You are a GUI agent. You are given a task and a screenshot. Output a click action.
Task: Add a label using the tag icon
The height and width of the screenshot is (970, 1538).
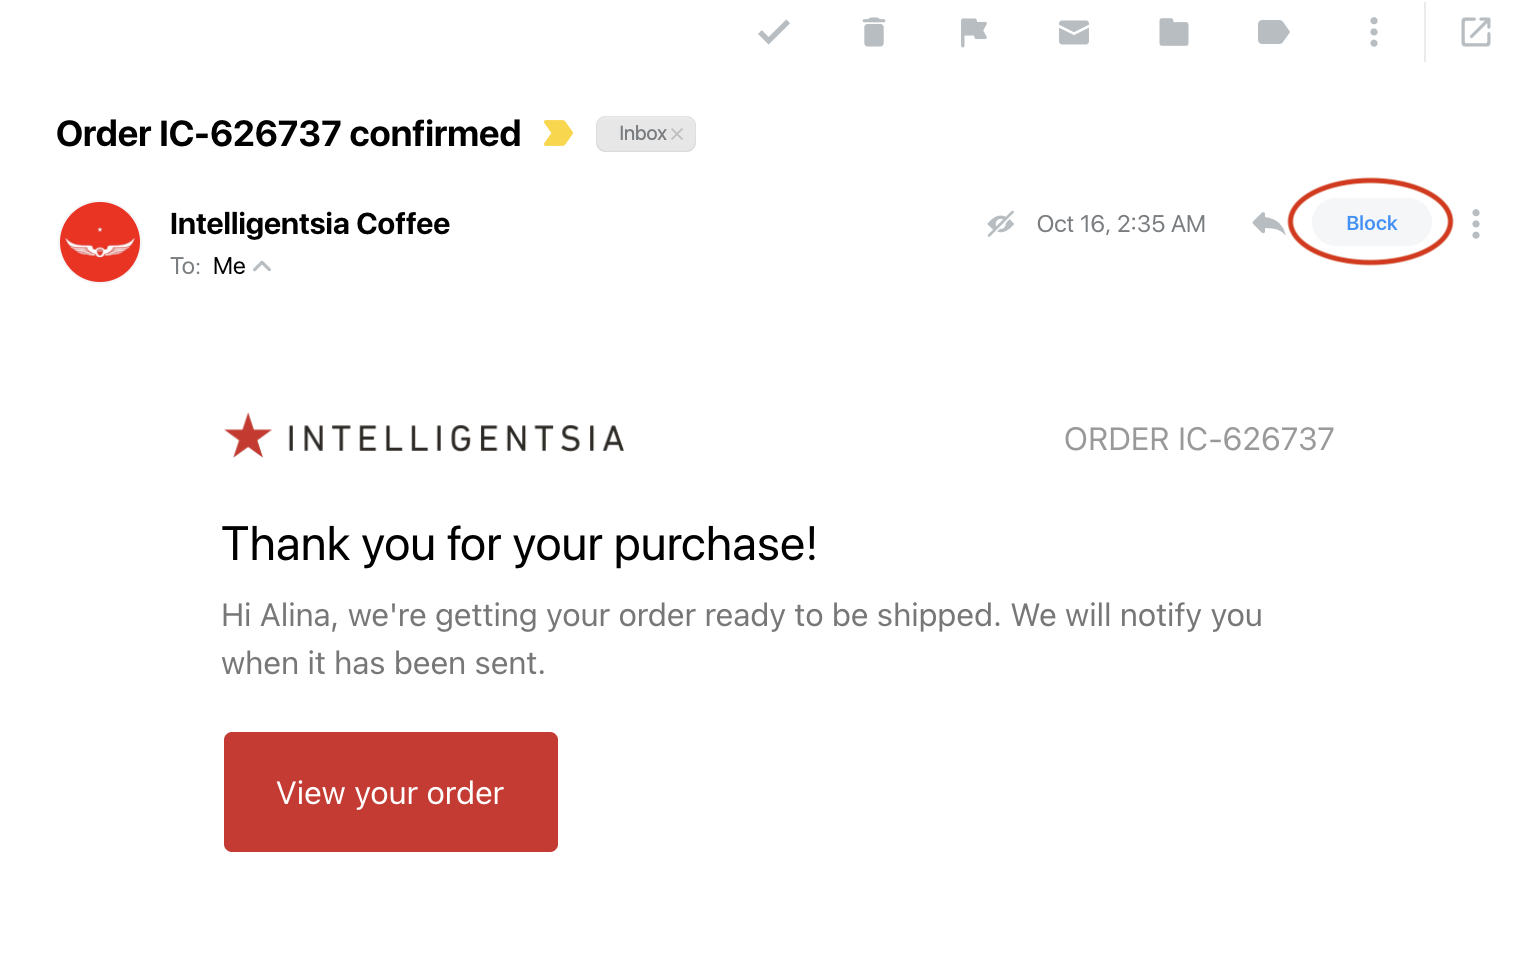point(1273,33)
